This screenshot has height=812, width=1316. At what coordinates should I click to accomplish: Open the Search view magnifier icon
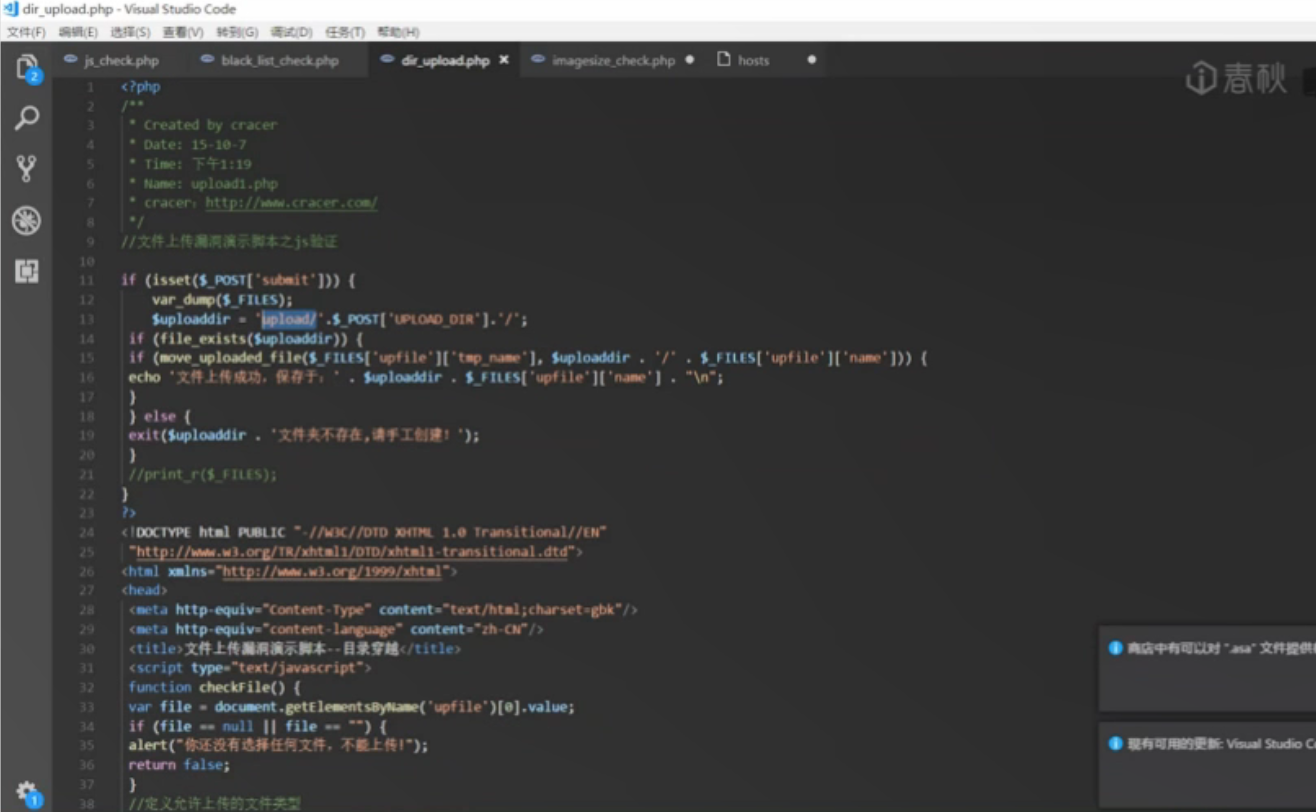tap(27, 118)
